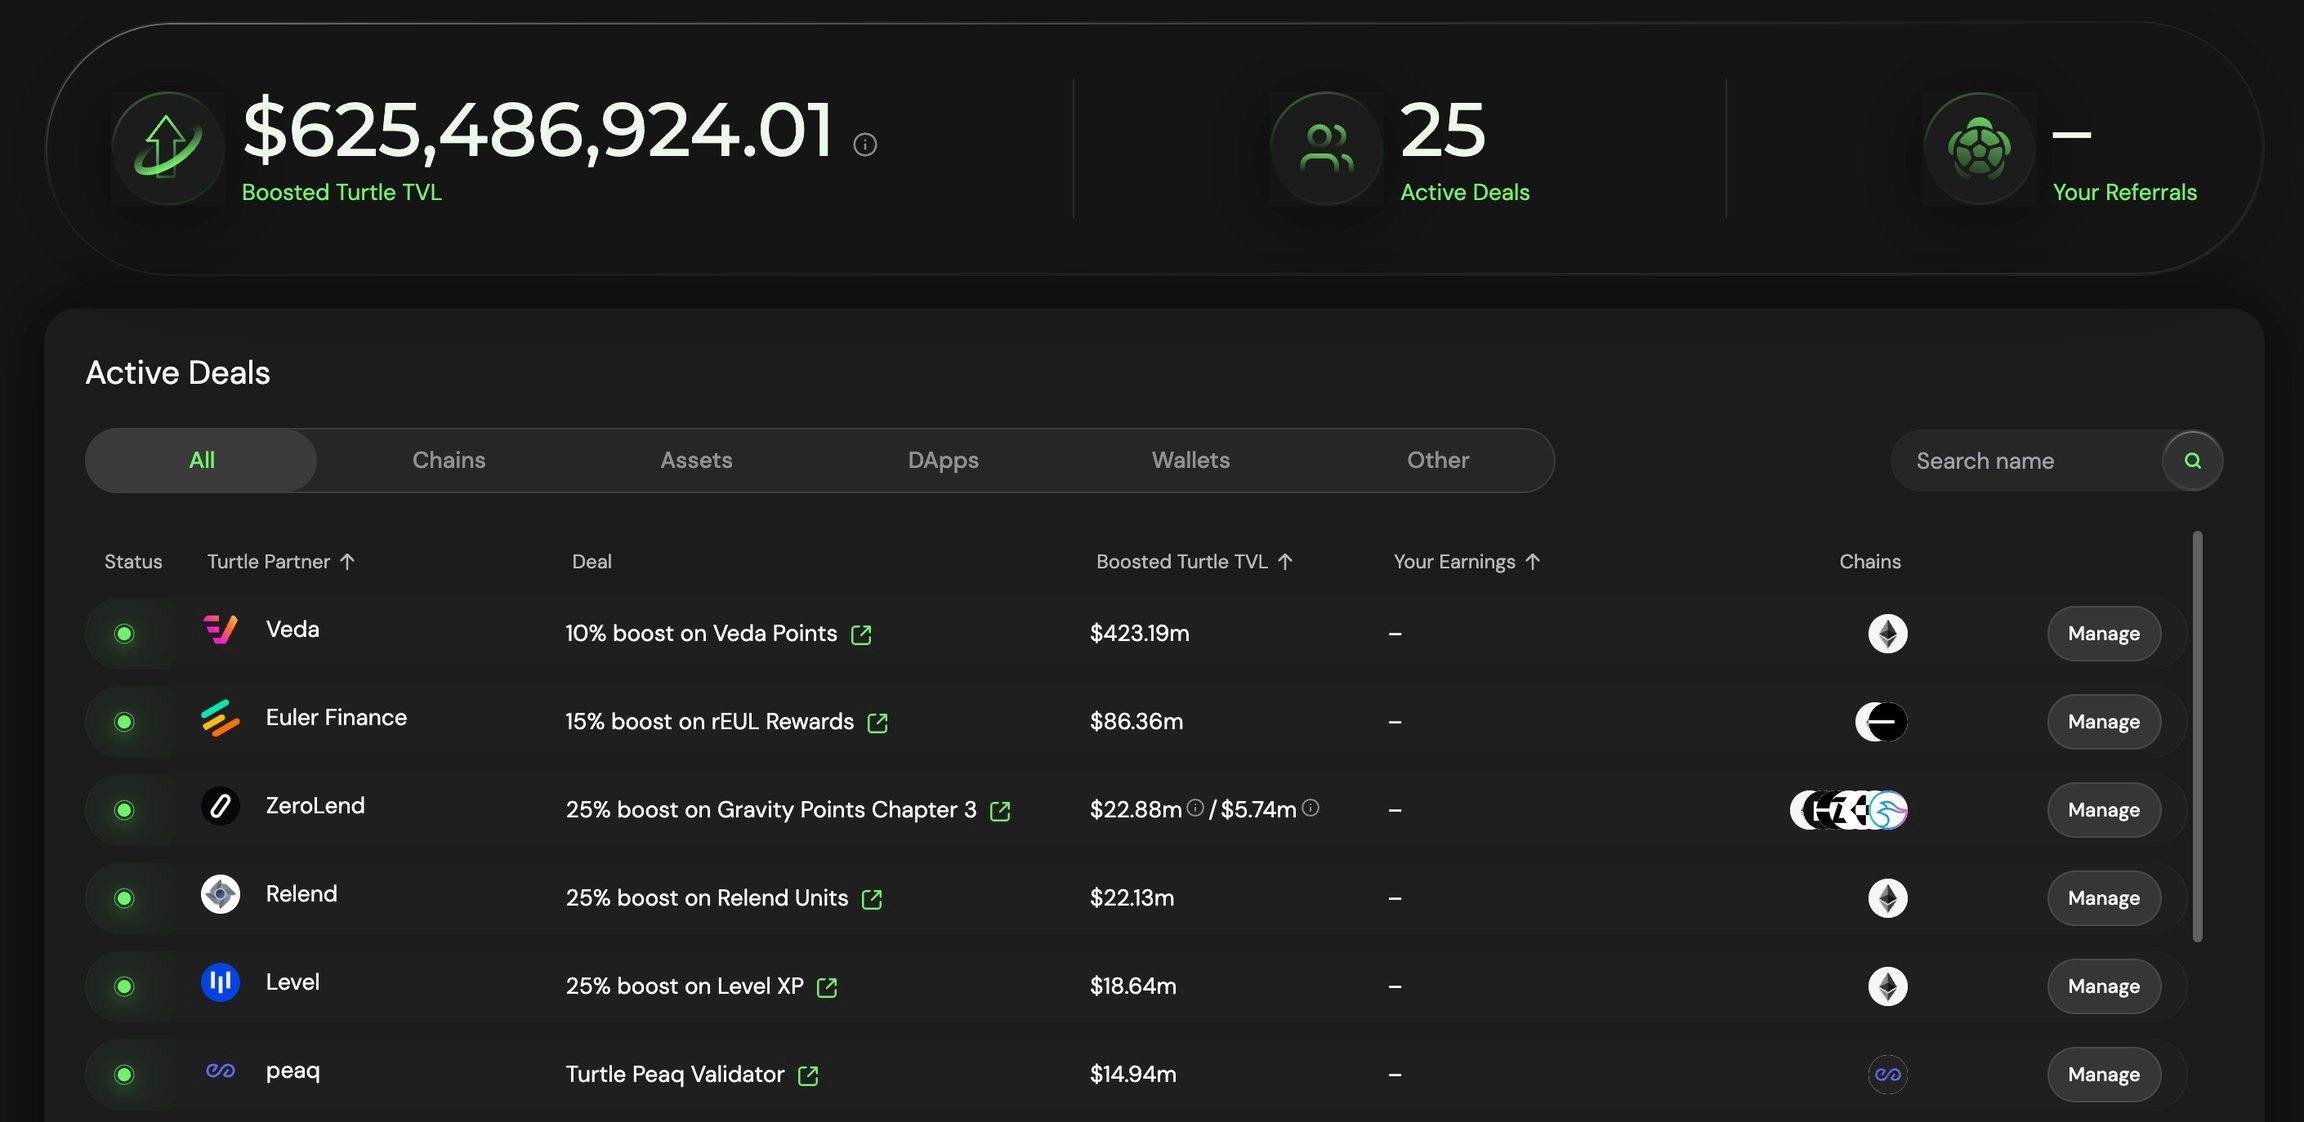Switch to the Chains filter tab
This screenshot has width=2304, height=1122.
449,461
